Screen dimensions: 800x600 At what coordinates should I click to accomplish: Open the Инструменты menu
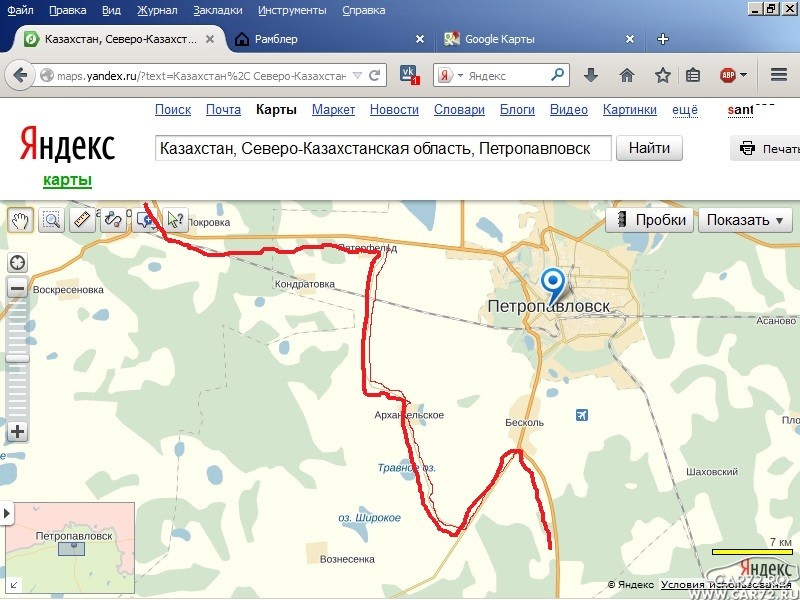(292, 10)
